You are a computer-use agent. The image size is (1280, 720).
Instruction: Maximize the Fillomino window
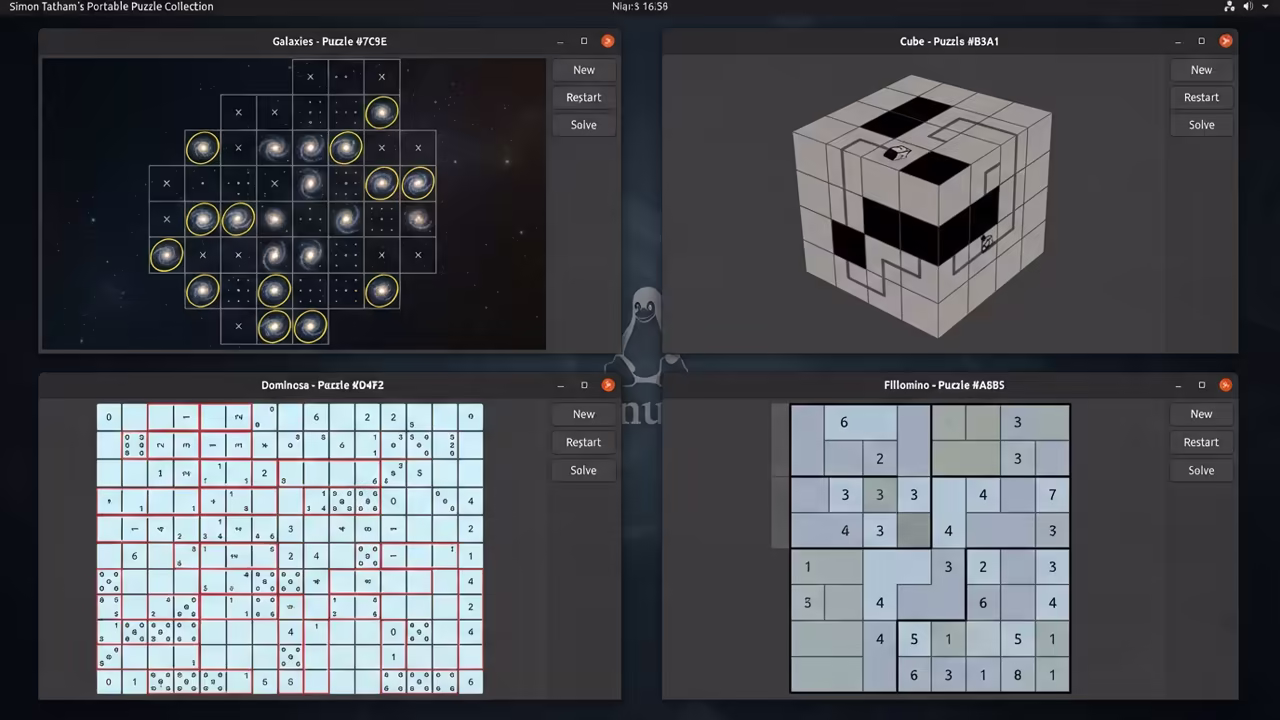[x=1202, y=385]
